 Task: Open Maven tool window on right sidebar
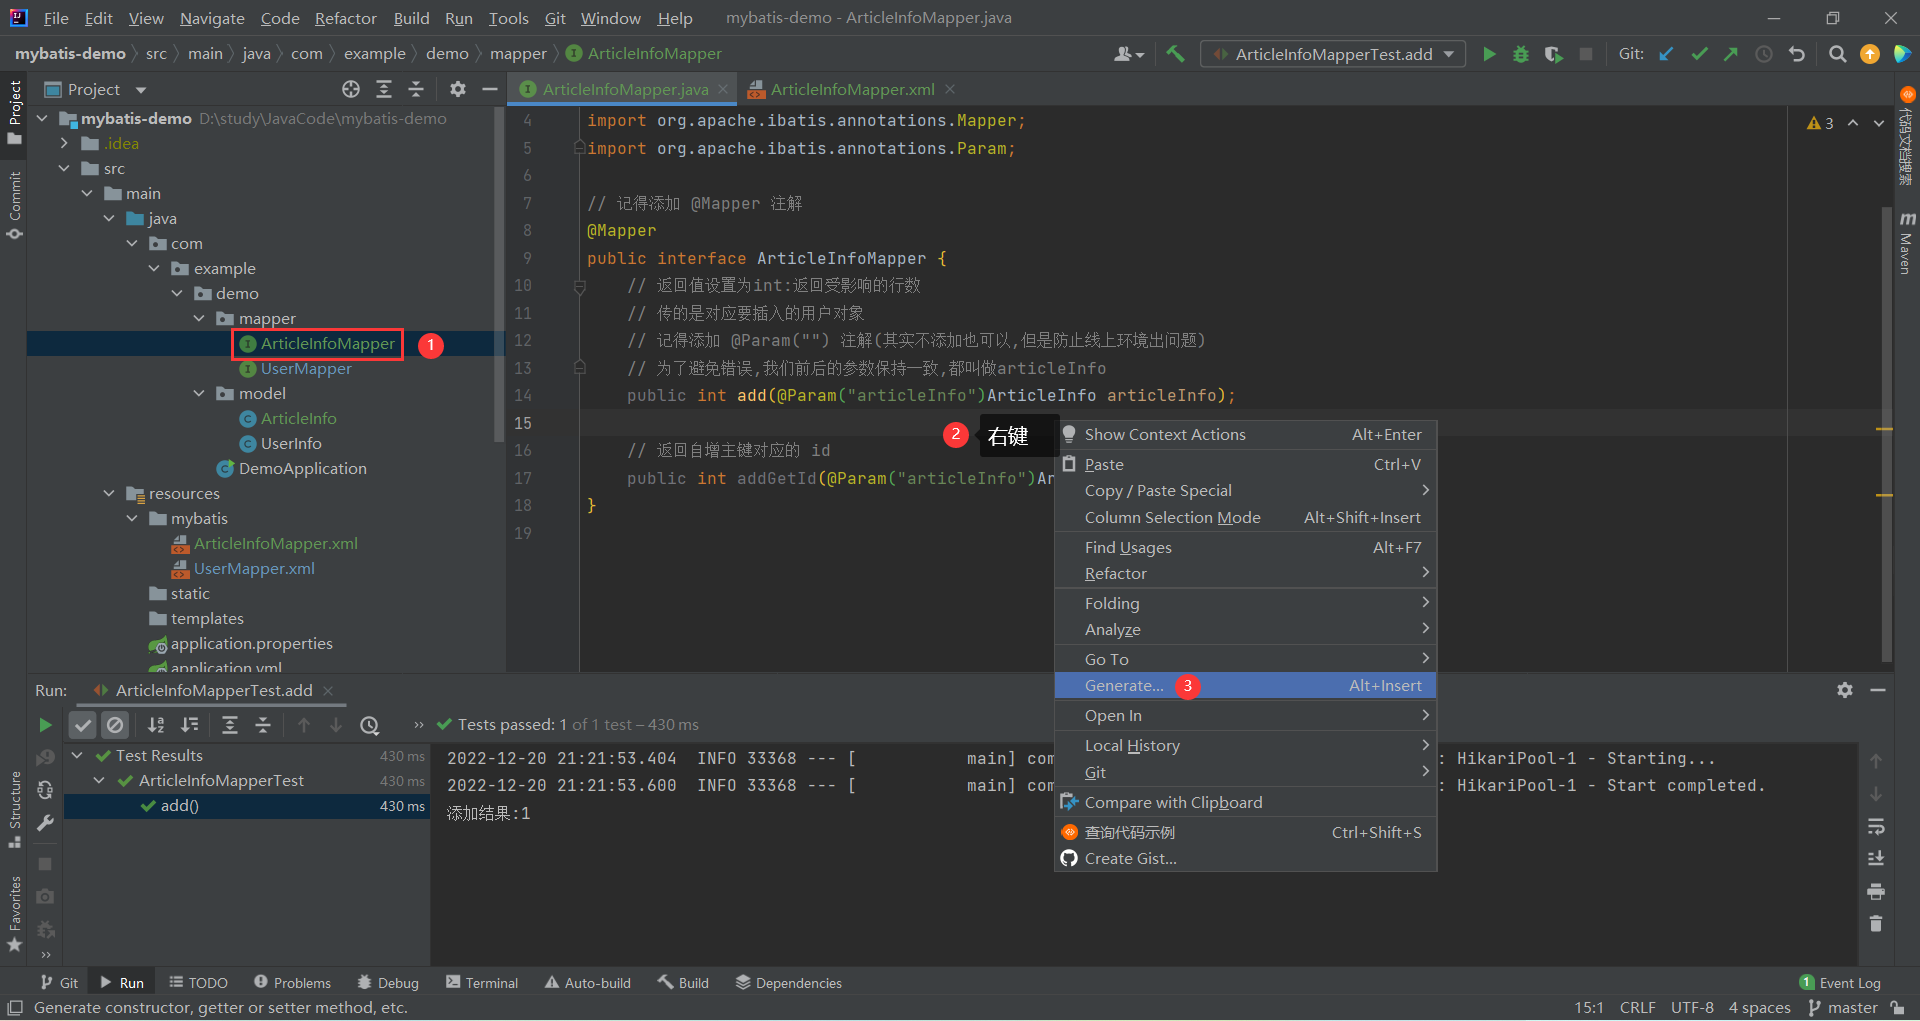pos(1907,243)
